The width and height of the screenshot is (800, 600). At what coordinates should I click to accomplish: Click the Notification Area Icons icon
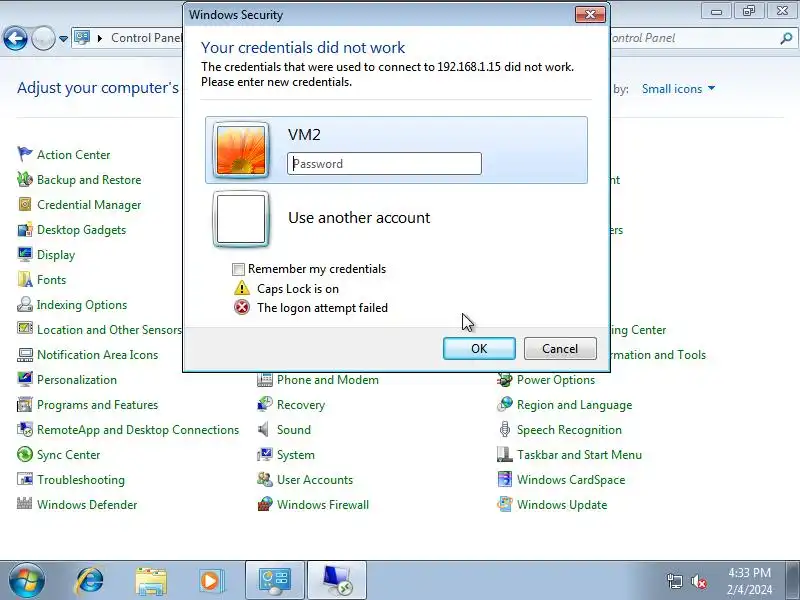click(x=24, y=354)
